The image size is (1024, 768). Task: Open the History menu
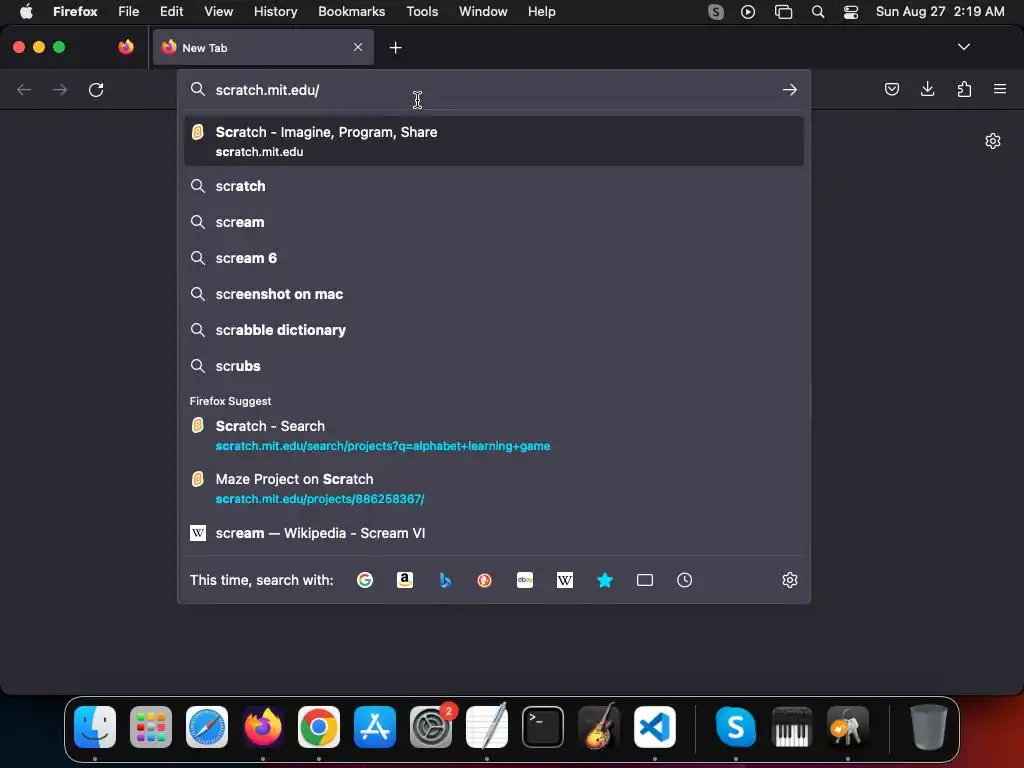(x=275, y=12)
